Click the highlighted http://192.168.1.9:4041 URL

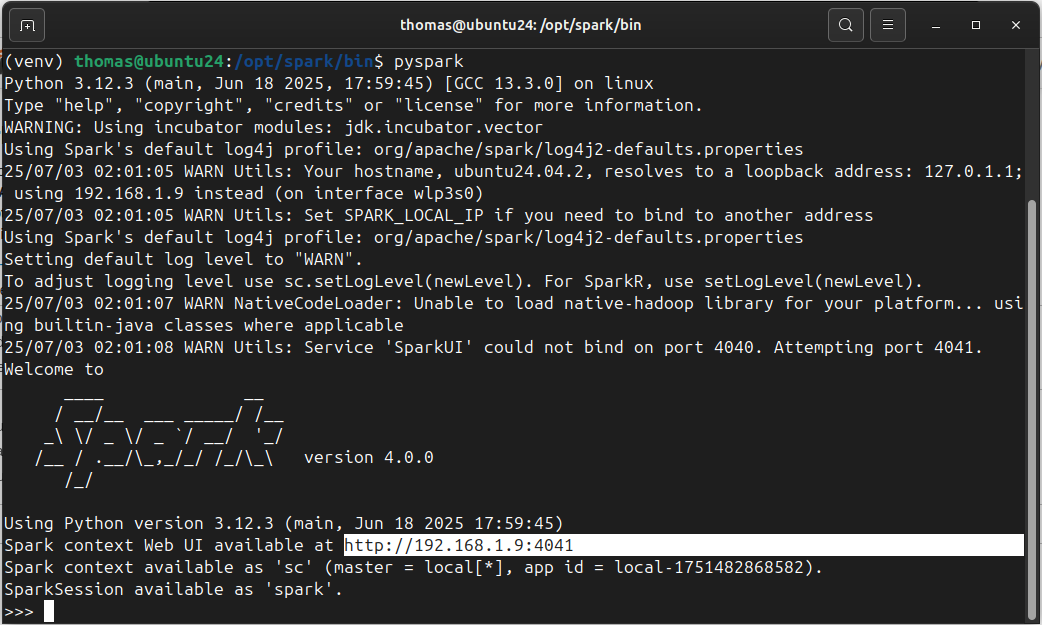pos(459,545)
